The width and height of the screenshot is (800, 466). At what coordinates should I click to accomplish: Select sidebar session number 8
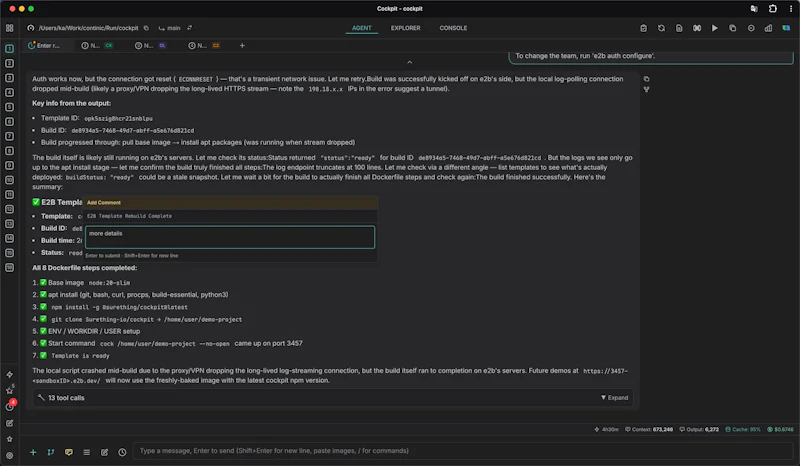(x=10, y=151)
